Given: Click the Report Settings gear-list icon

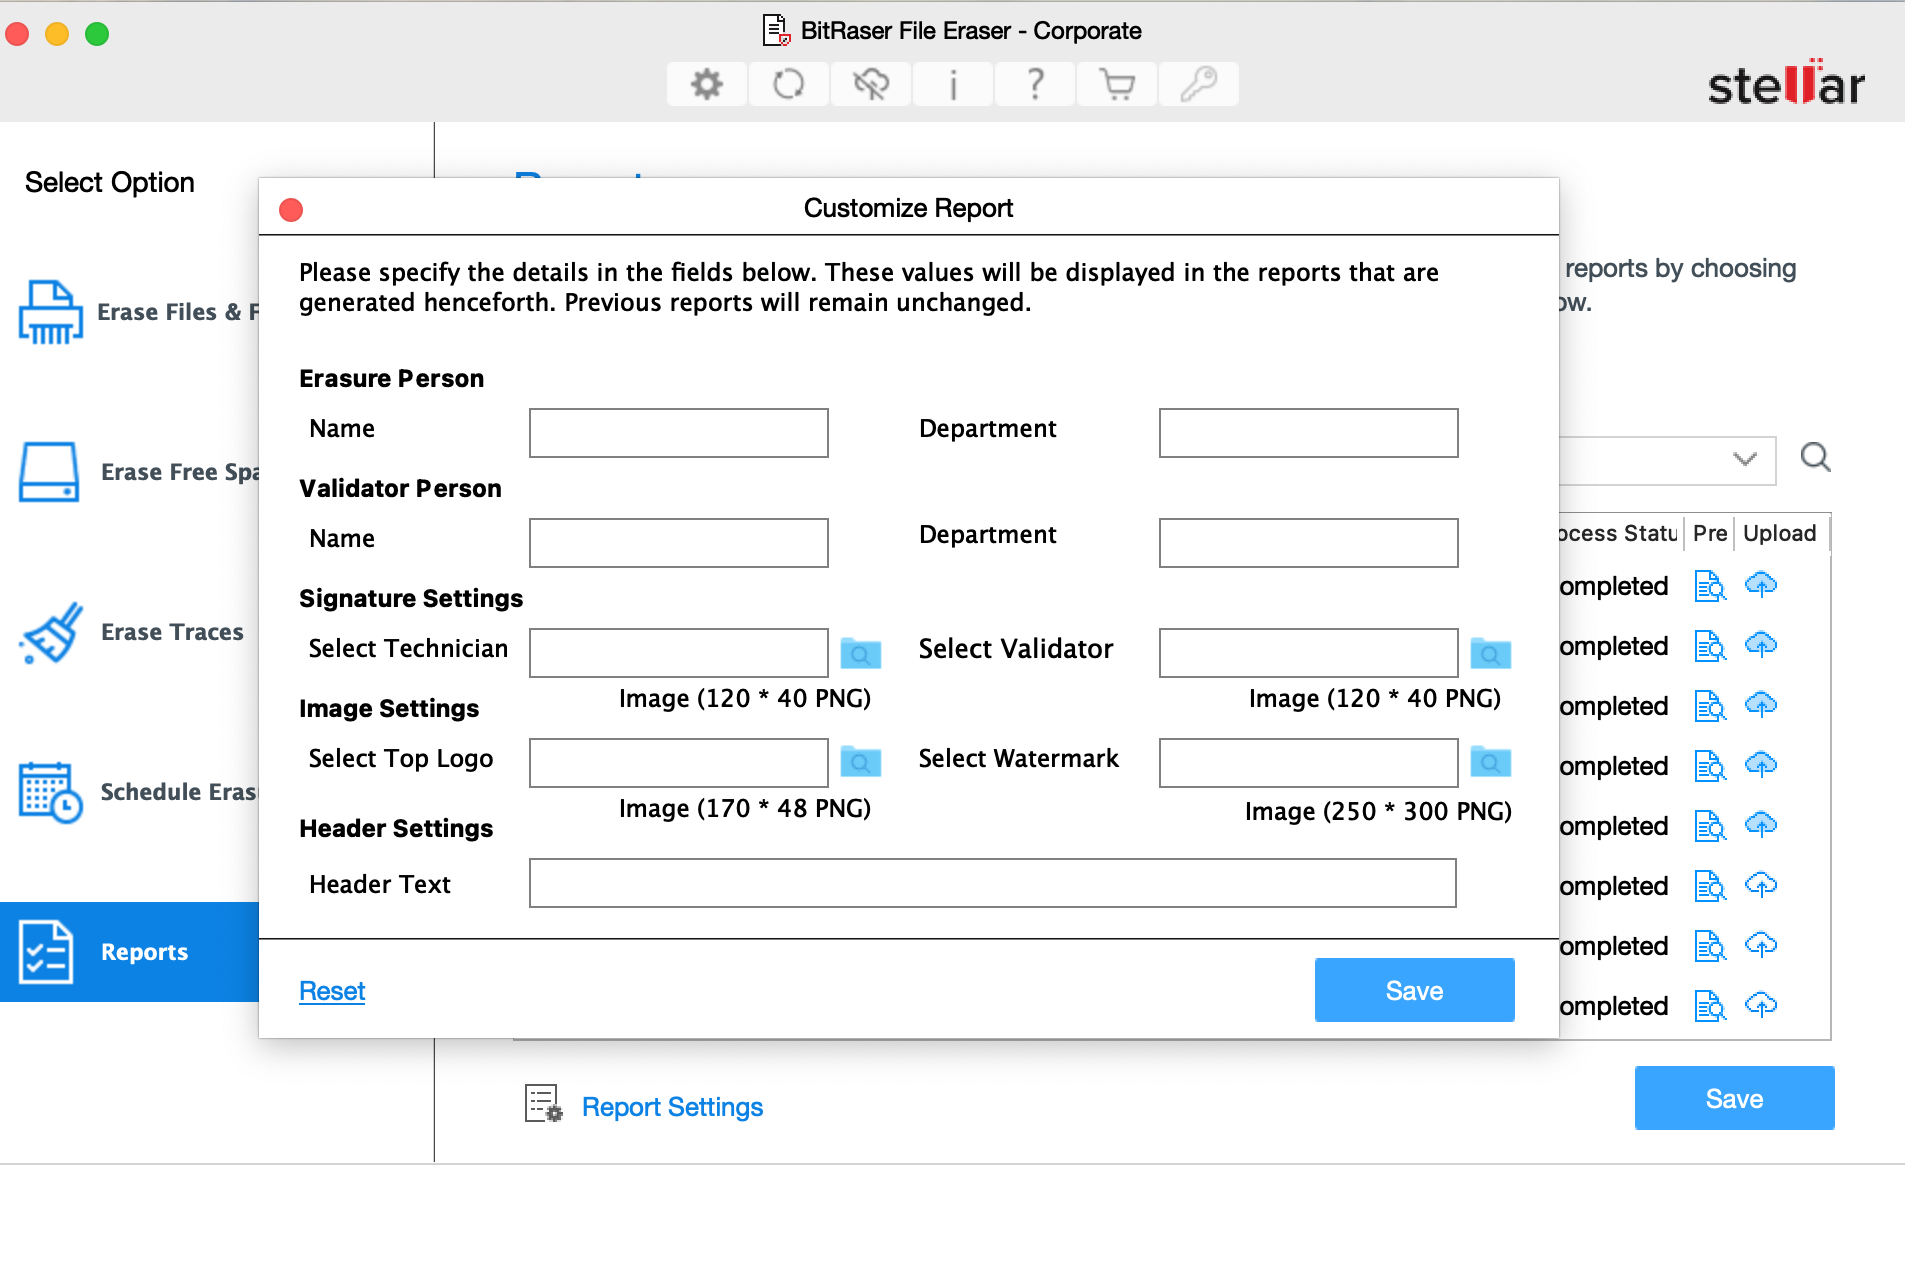Looking at the screenshot, I should pyautogui.click(x=544, y=1105).
